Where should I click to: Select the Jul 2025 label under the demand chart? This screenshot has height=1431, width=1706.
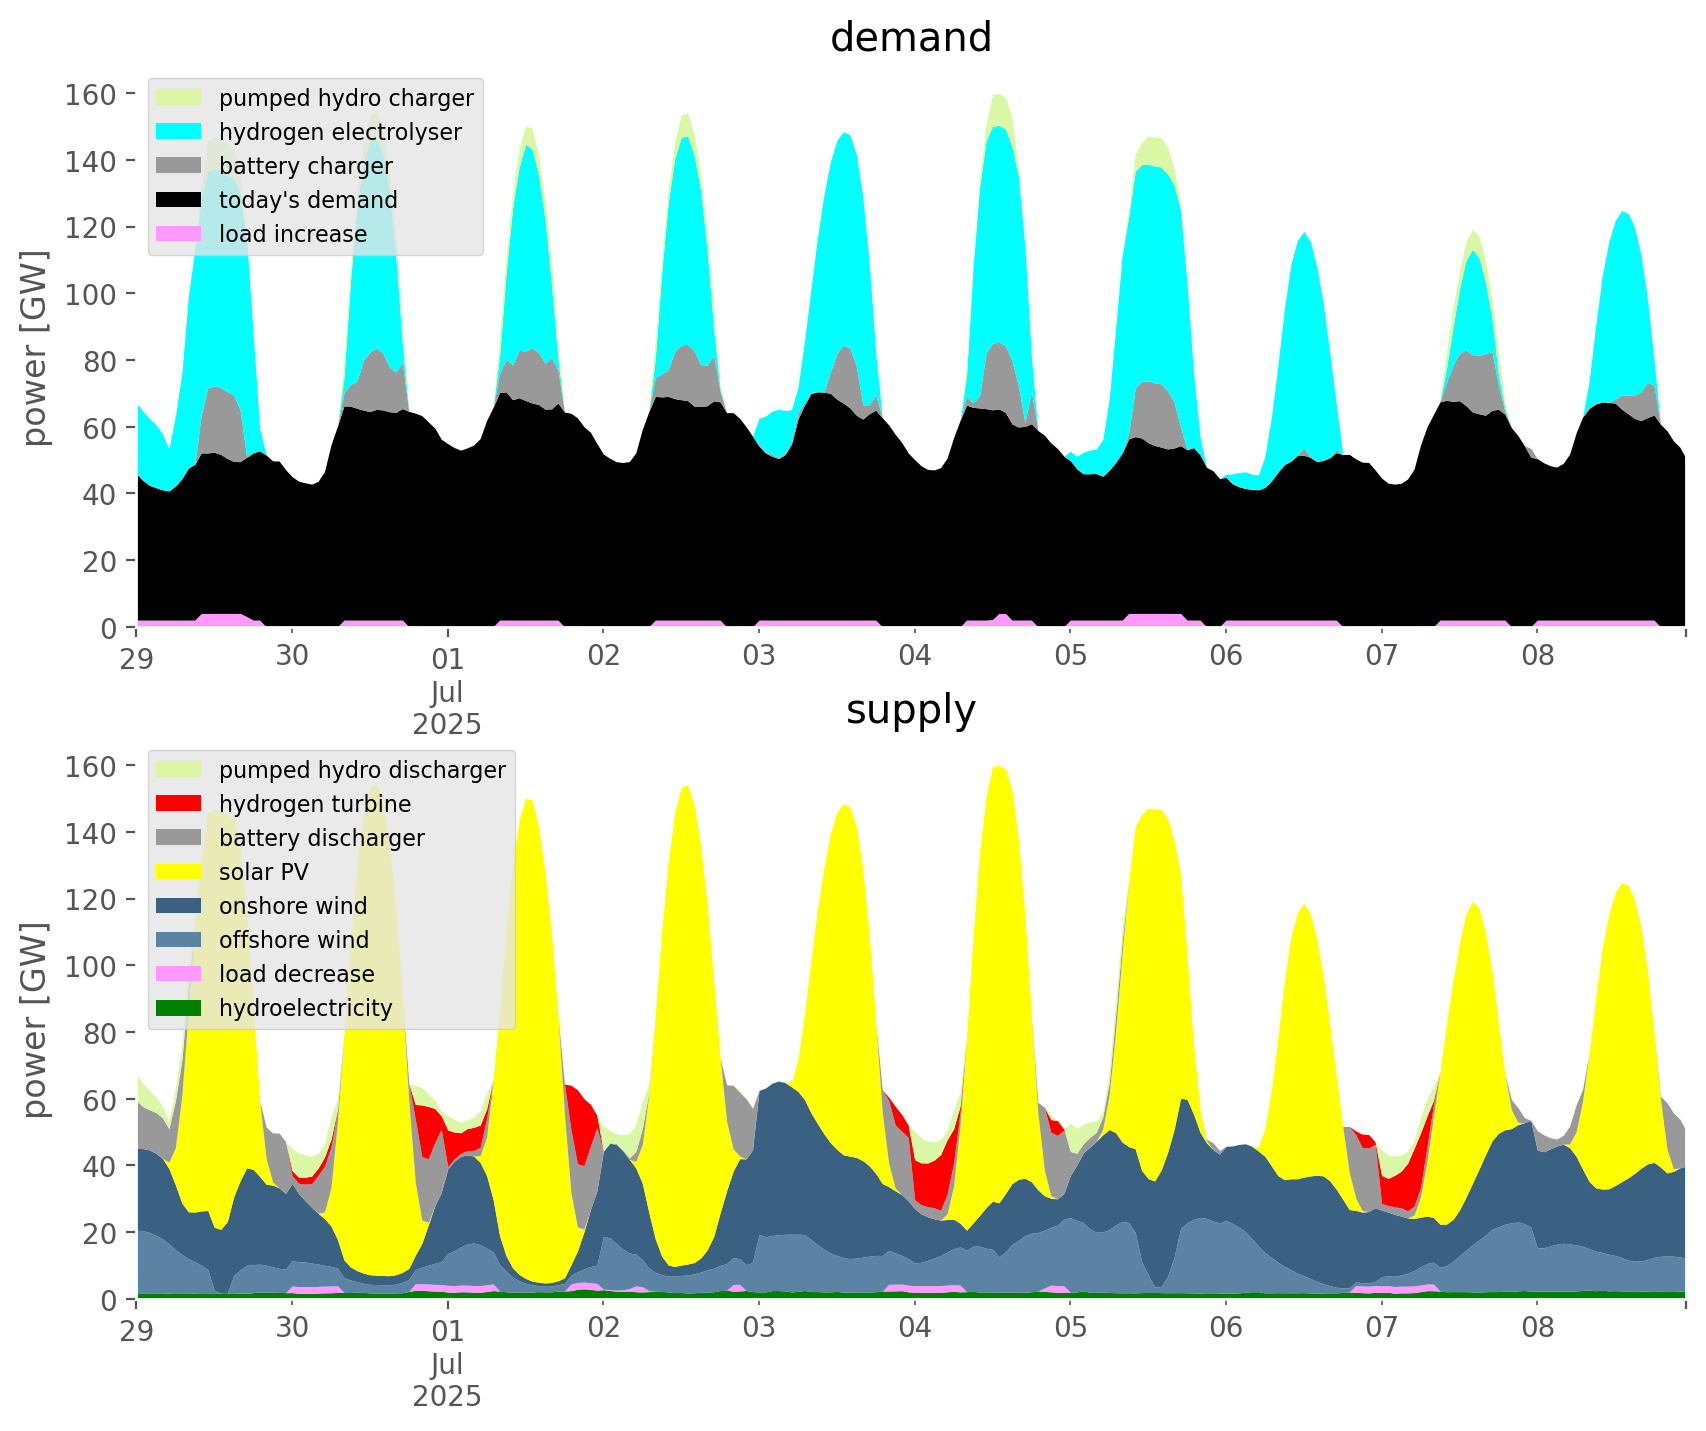click(447, 708)
